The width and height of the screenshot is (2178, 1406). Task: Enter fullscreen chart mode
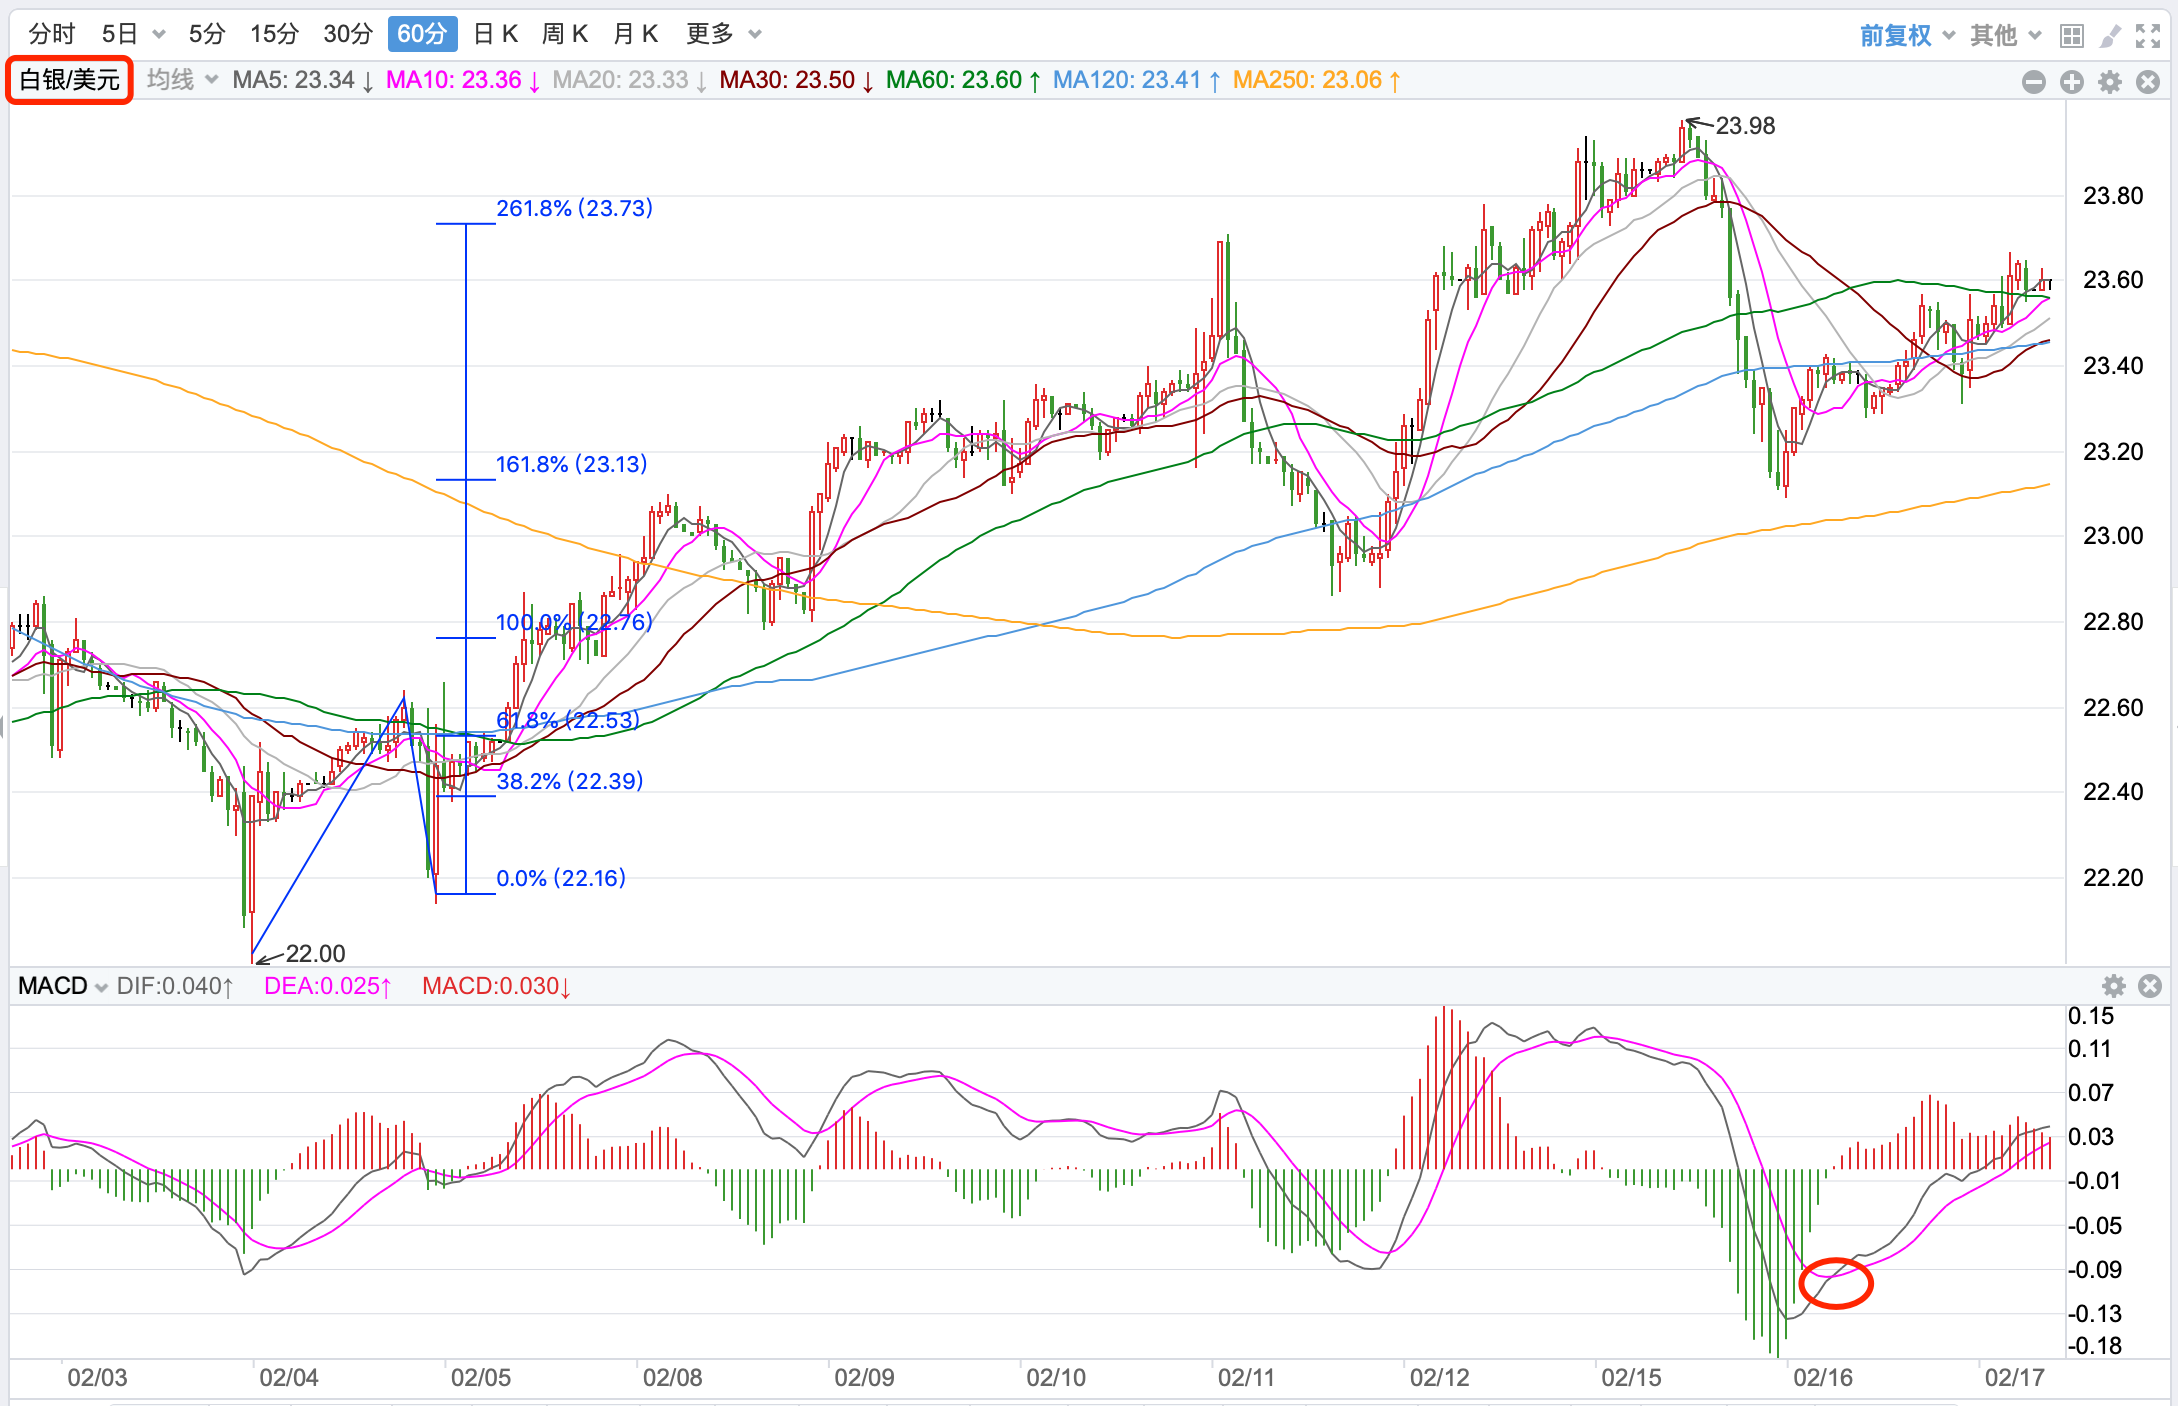click(x=2148, y=36)
